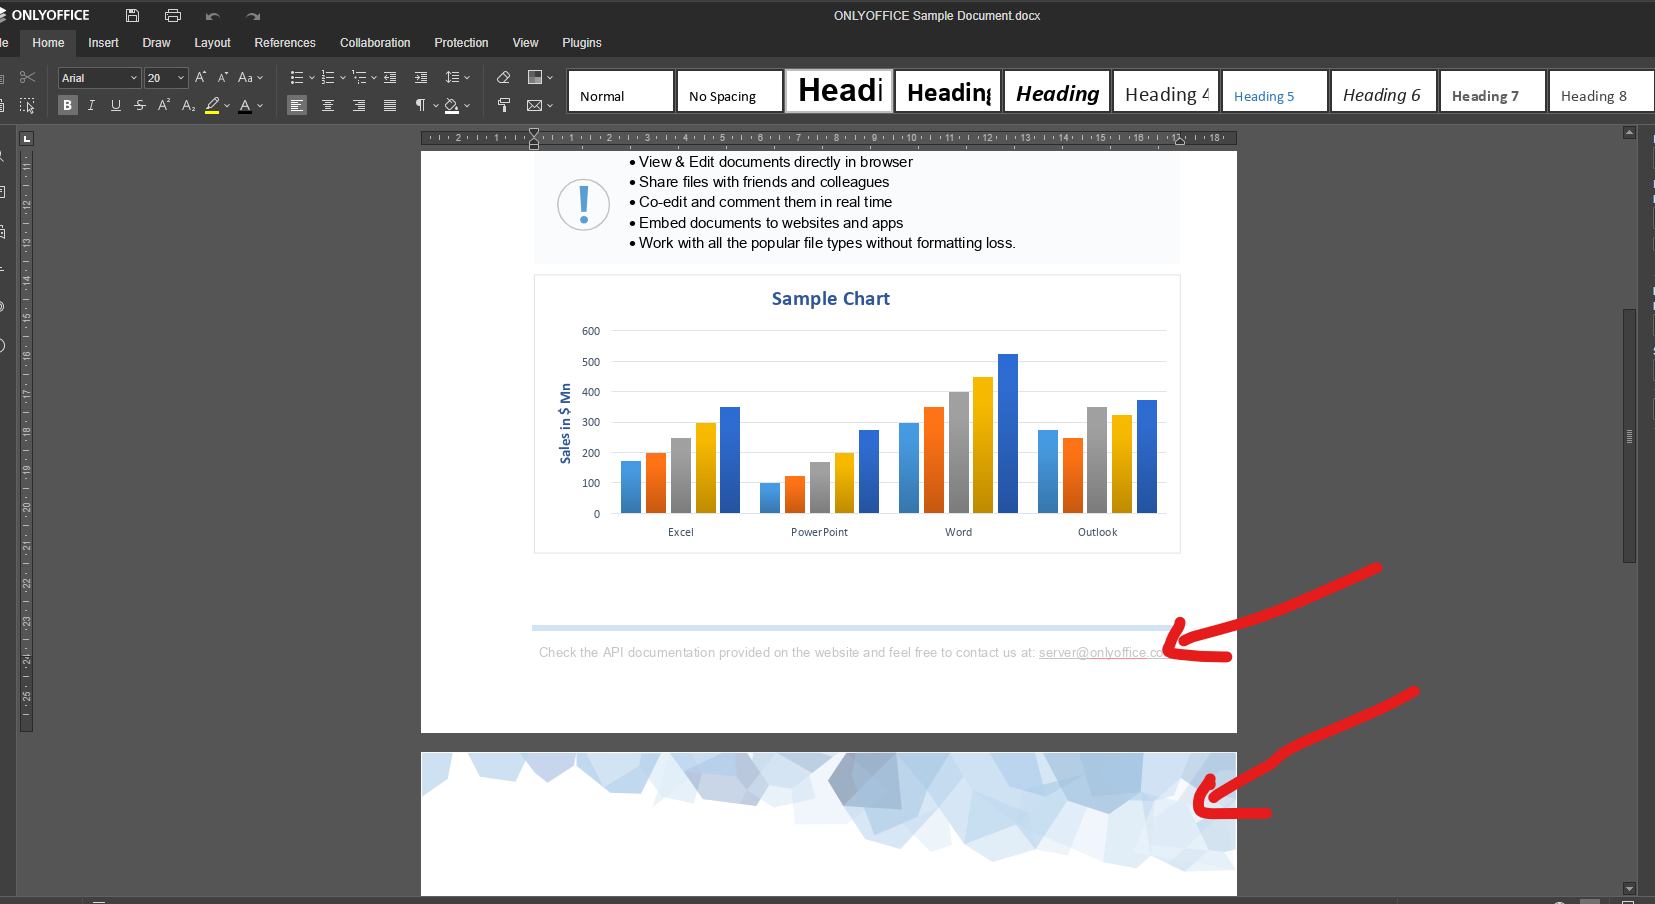
Task: Click the mail merge envelope icon
Action: 535,105
